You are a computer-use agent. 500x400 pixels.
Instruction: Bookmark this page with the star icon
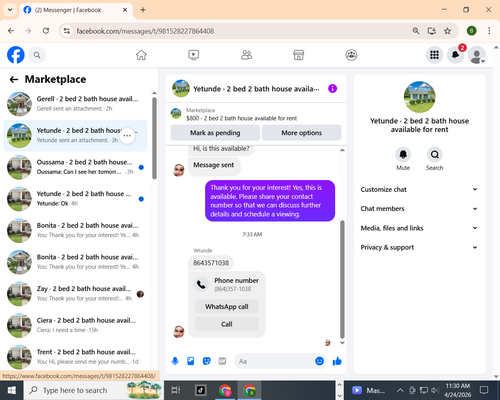(x=447, y=31)
